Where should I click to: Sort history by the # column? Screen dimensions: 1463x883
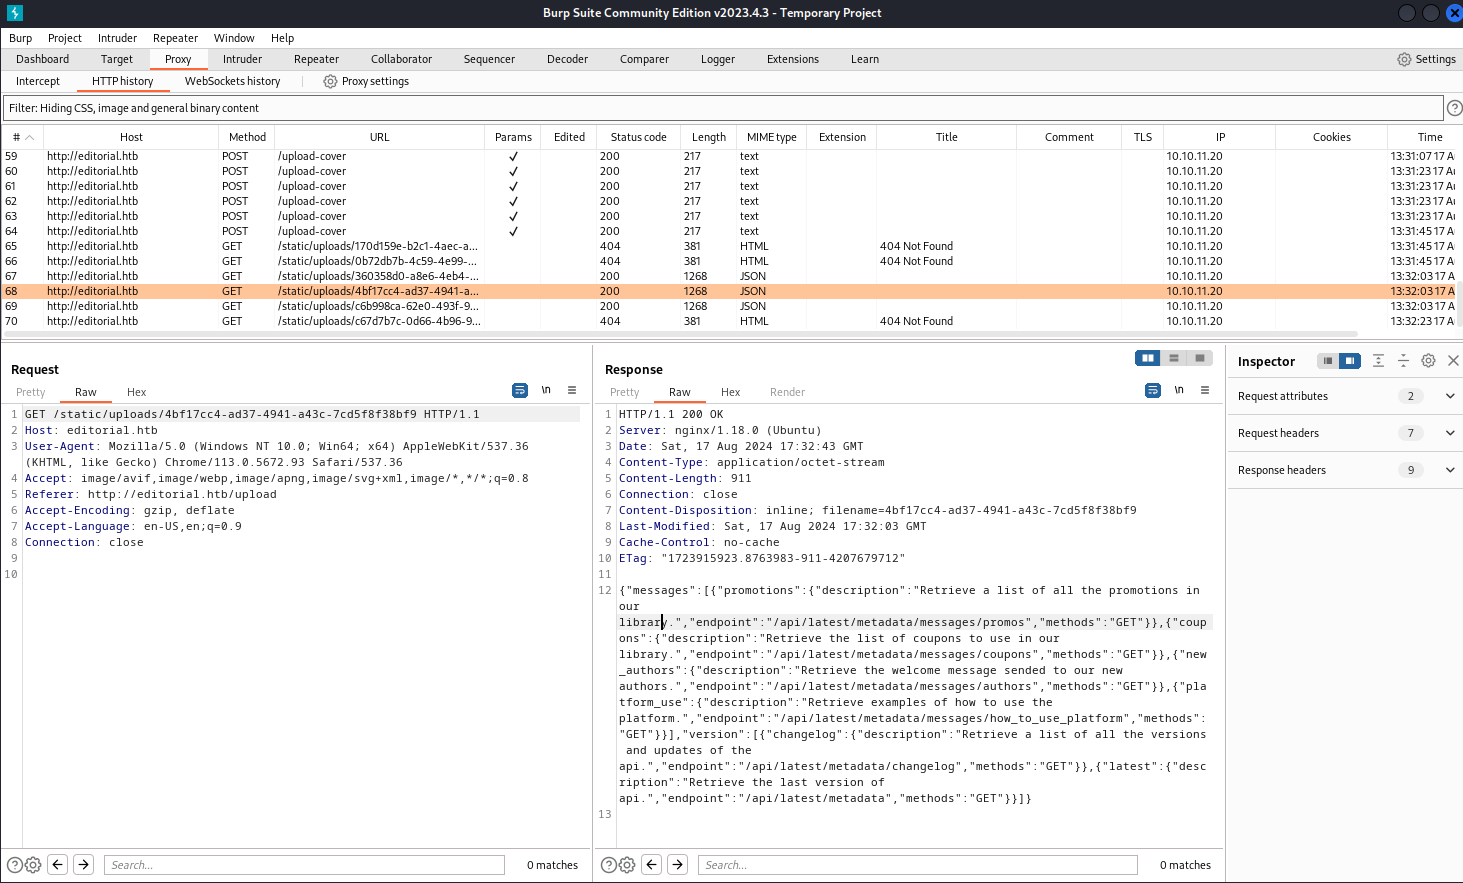coord(22,137)
